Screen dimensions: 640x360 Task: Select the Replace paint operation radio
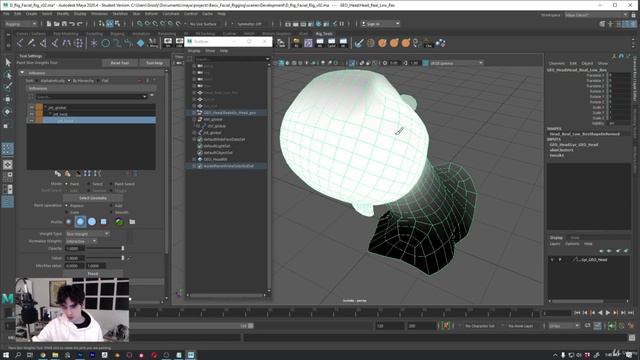pyautogui.click(x=66, y=206)
